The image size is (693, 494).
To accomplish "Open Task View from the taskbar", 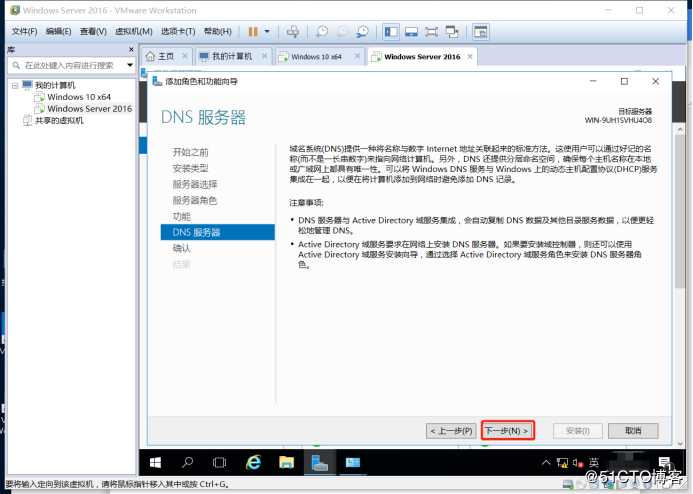I will [219, 463].
